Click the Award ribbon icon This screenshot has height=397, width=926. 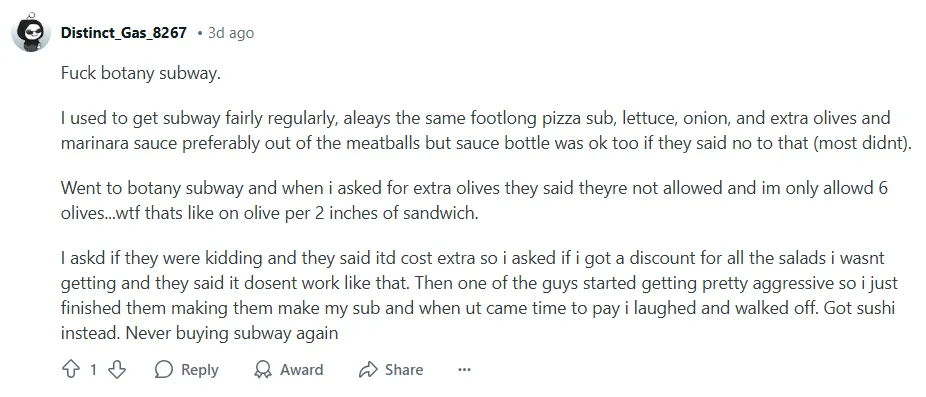pyautogui.click(x=263, y=370)
